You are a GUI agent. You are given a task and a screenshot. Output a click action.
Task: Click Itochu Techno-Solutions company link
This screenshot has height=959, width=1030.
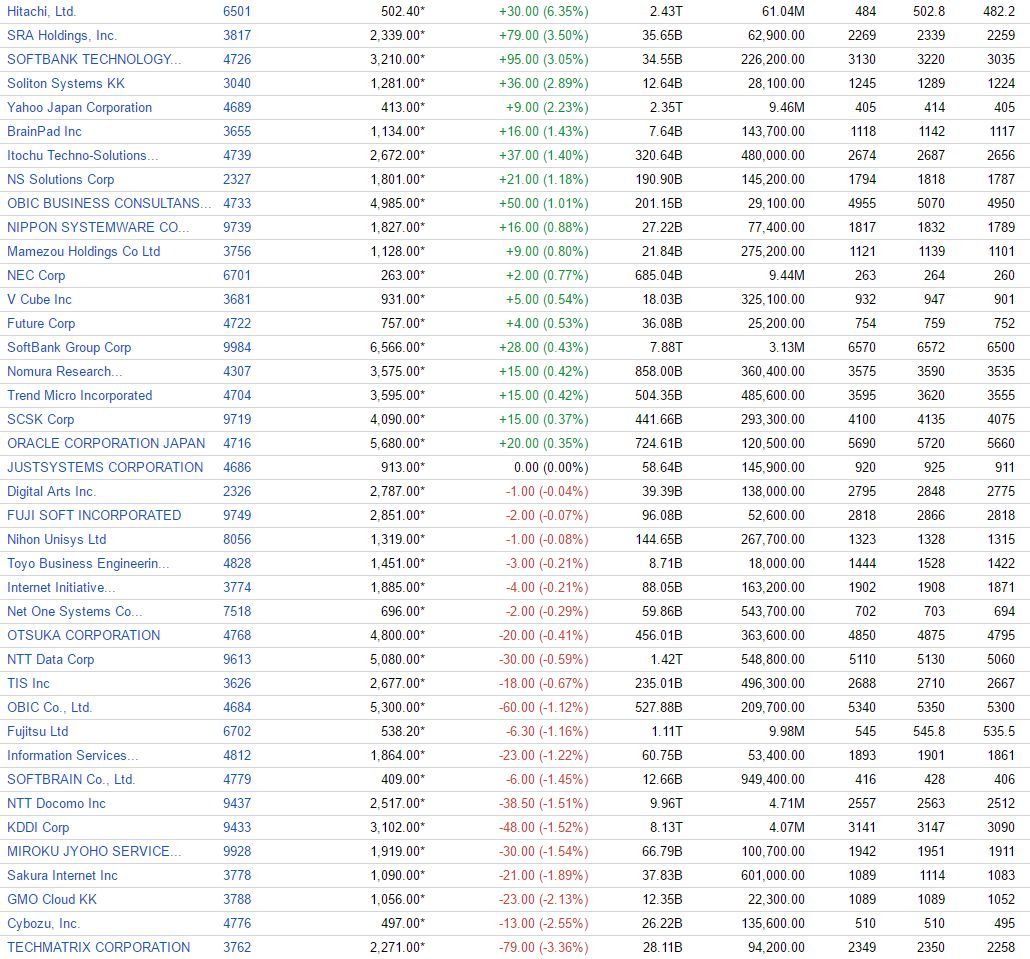tap(83, 155)
